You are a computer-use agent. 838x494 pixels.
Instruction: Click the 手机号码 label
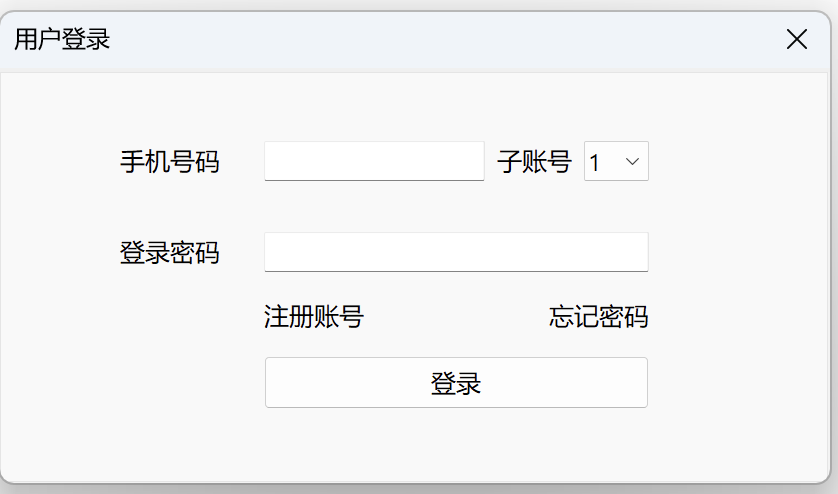[170, 162]
